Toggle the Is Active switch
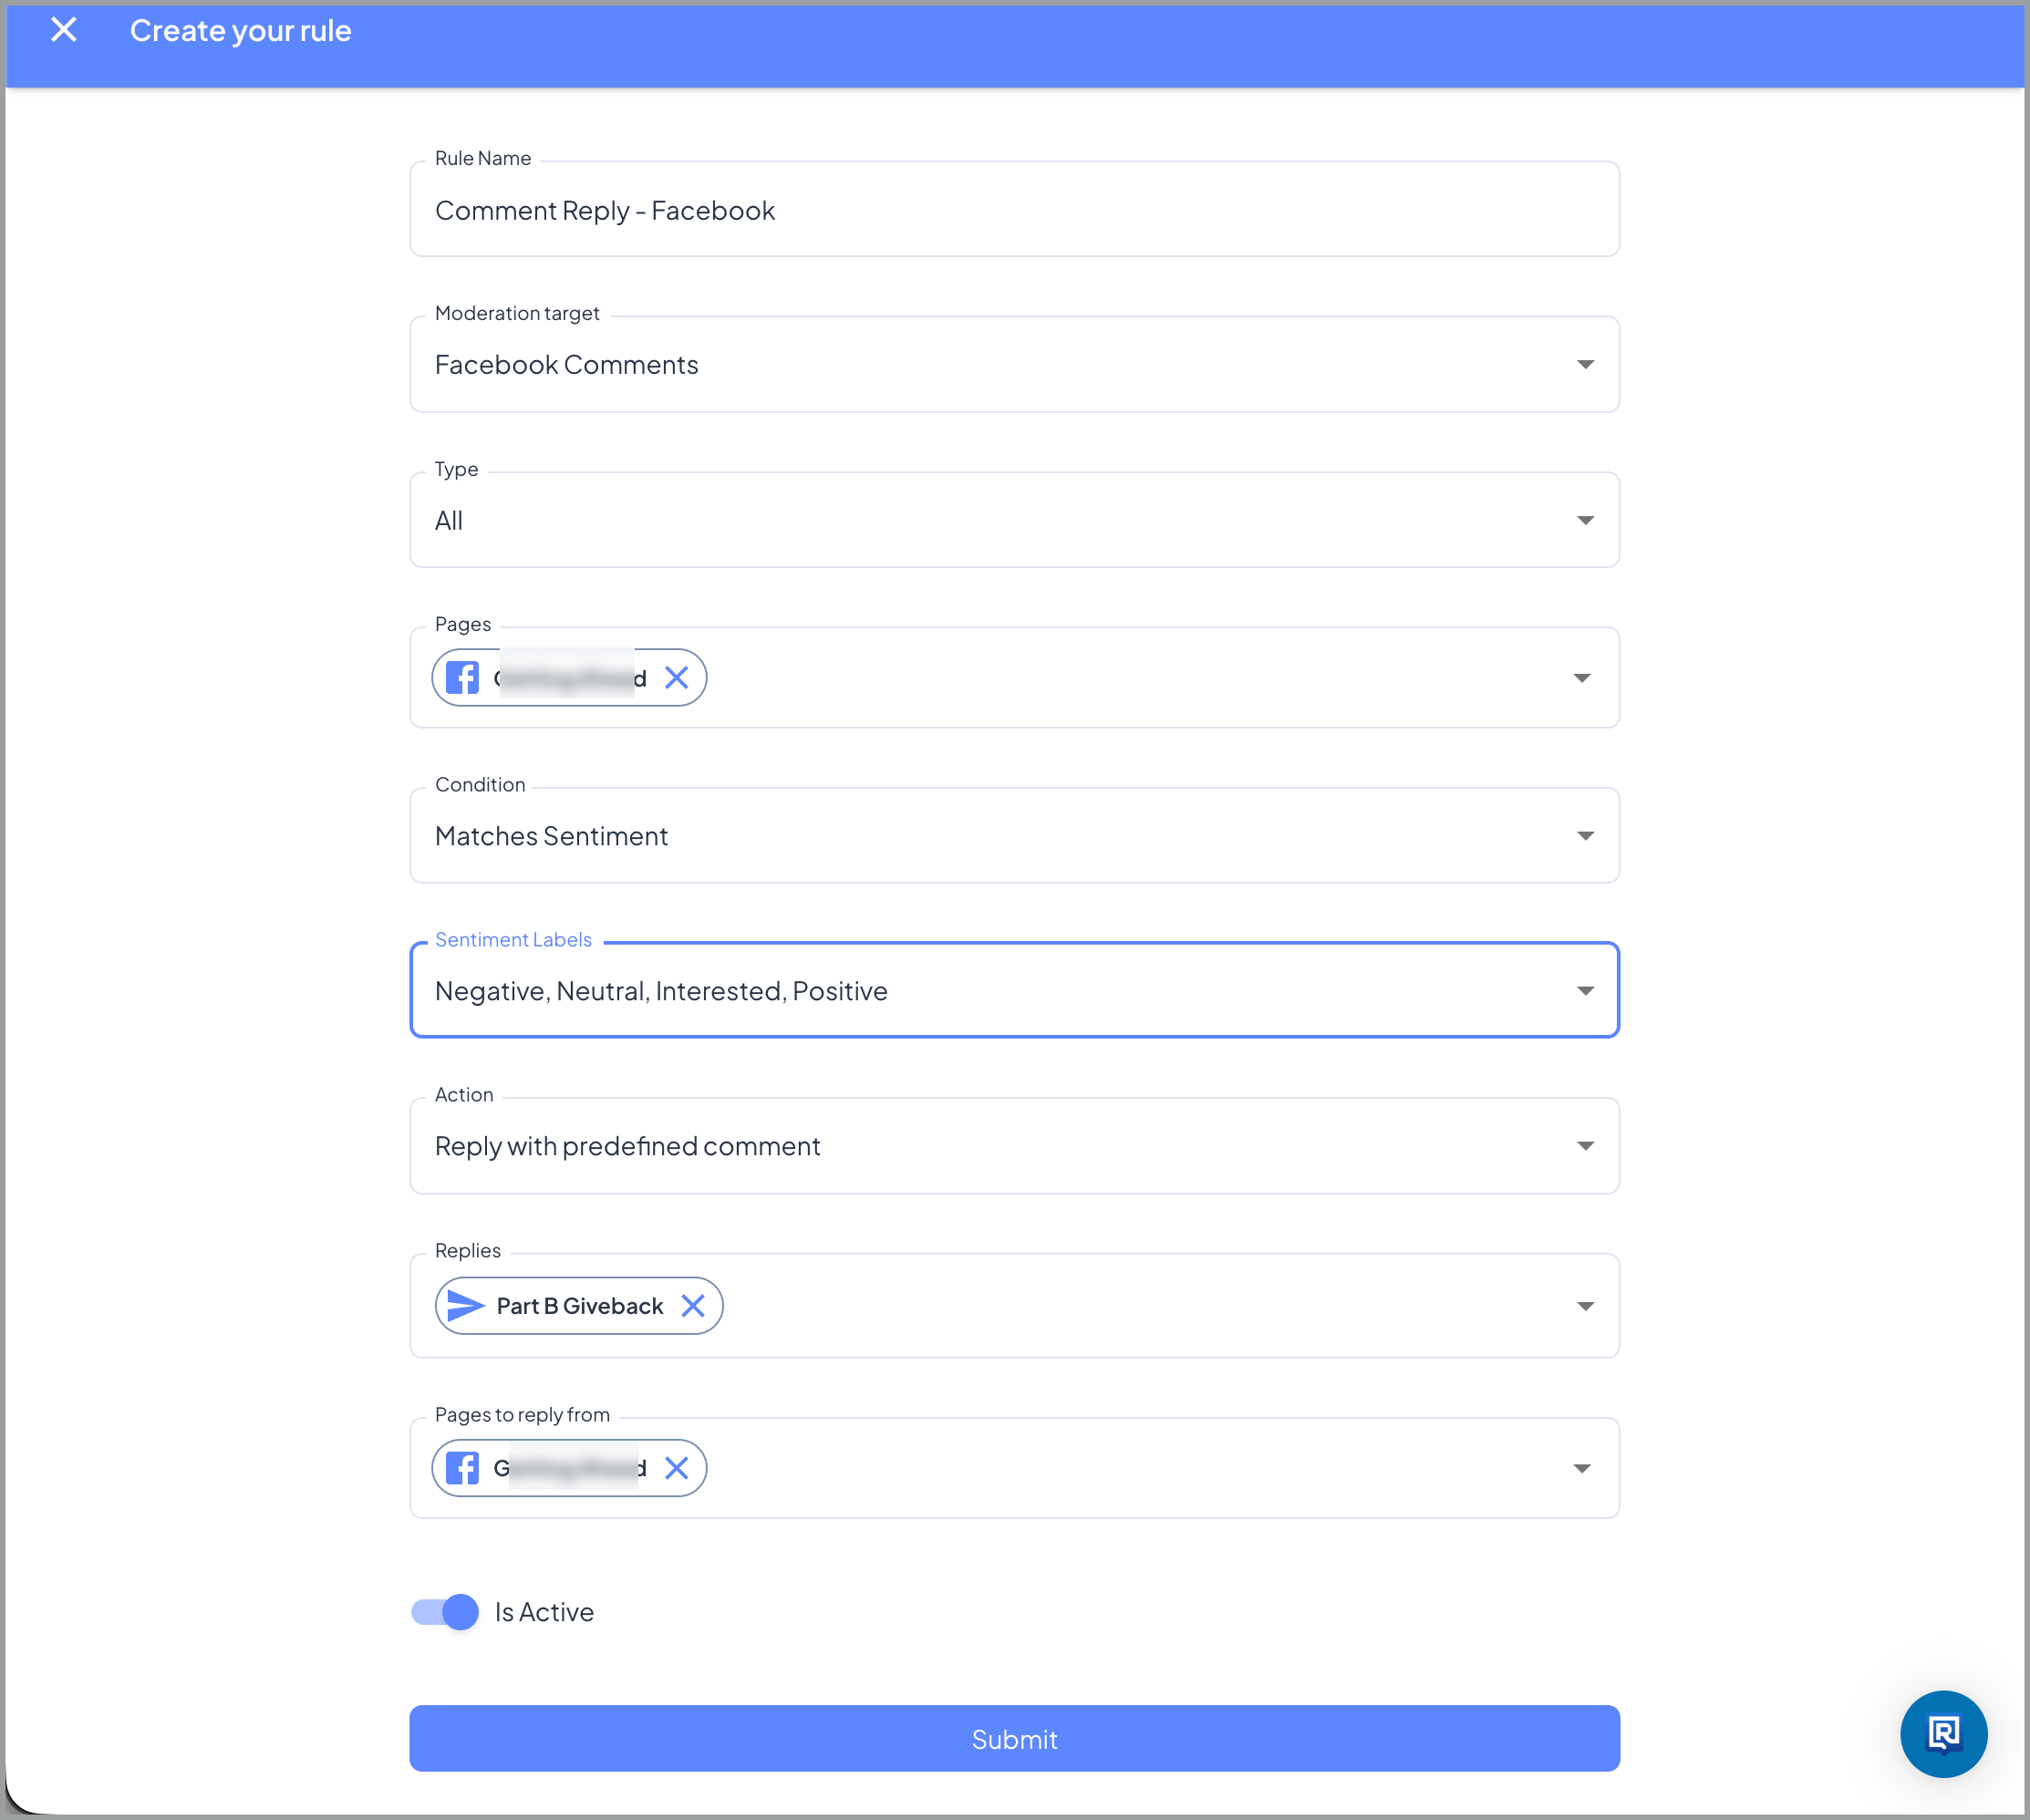This screenshot has width=2030, height=1820. coord(445,1612)
